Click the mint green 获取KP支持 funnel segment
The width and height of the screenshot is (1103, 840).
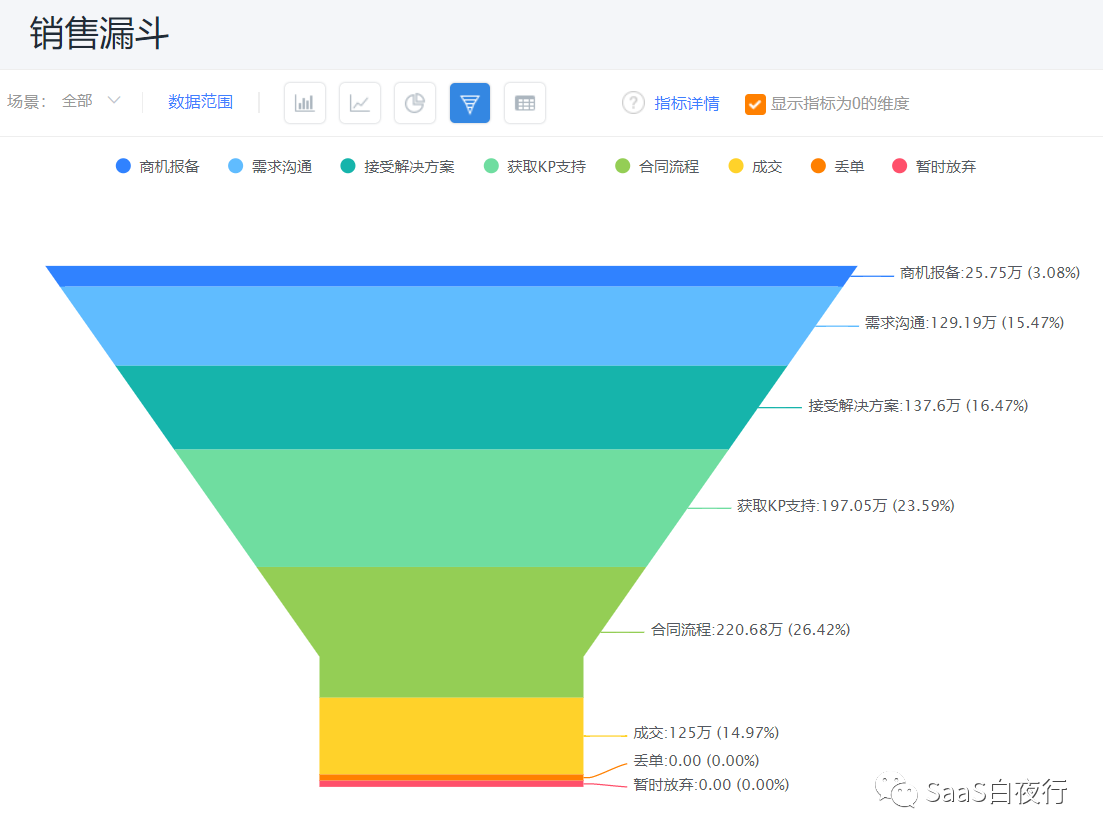pos(451,508)
